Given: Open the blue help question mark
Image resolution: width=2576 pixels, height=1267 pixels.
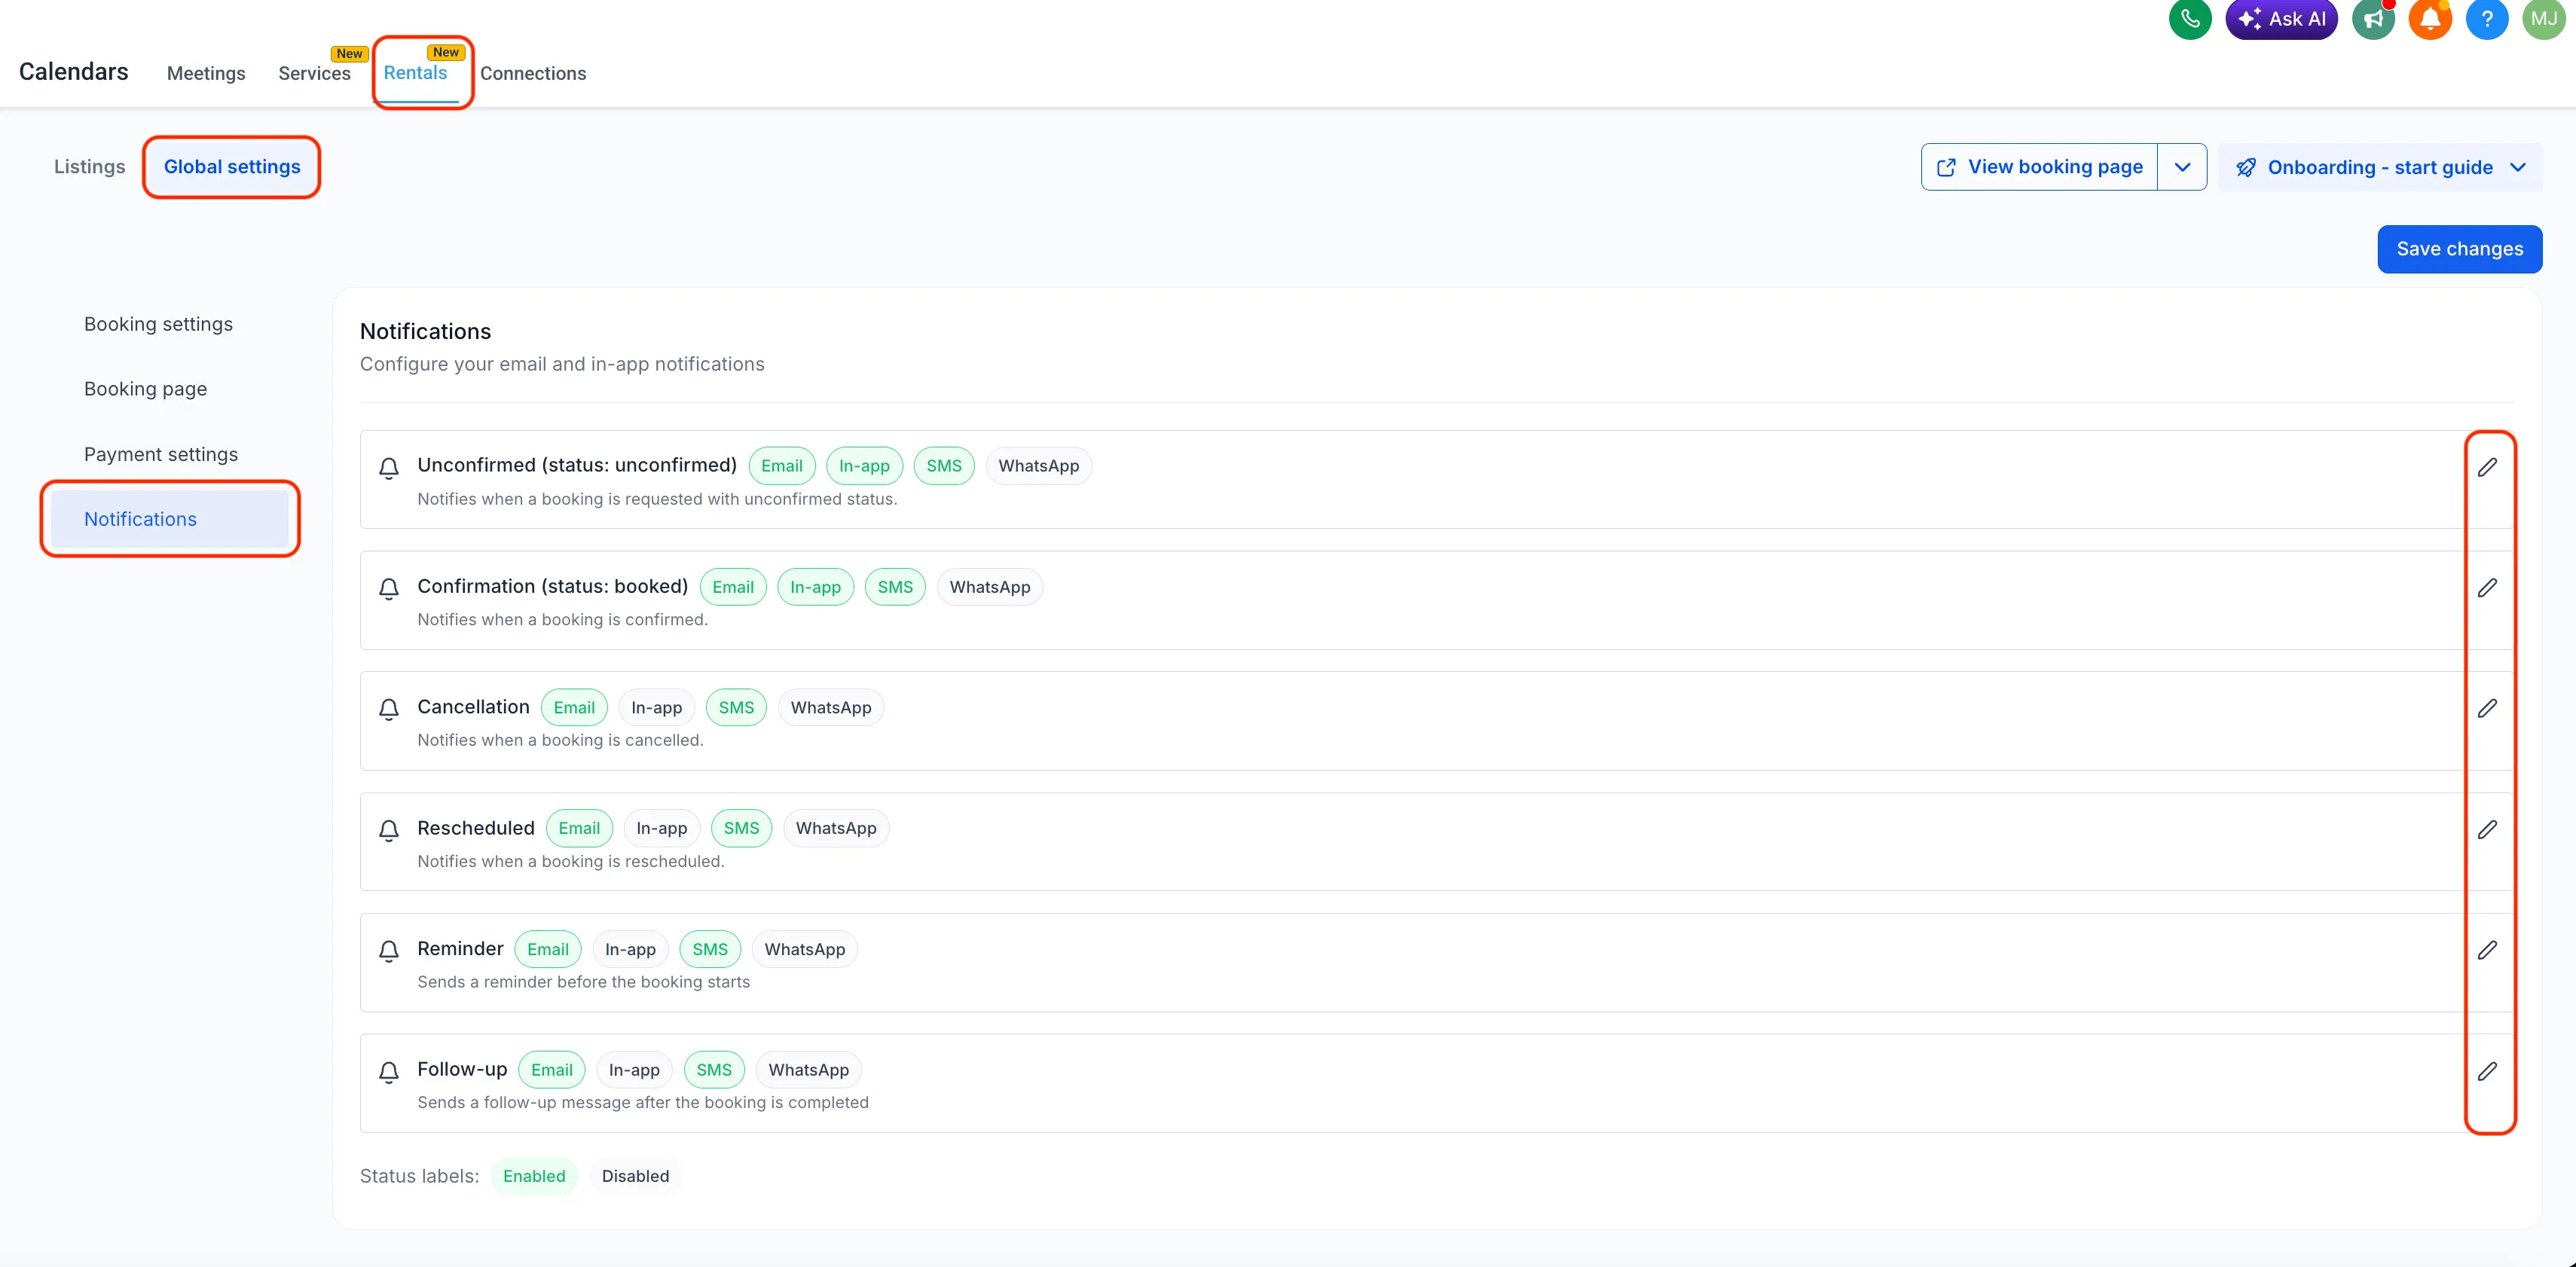Looking at the screenshot, I should [2487, 19].
